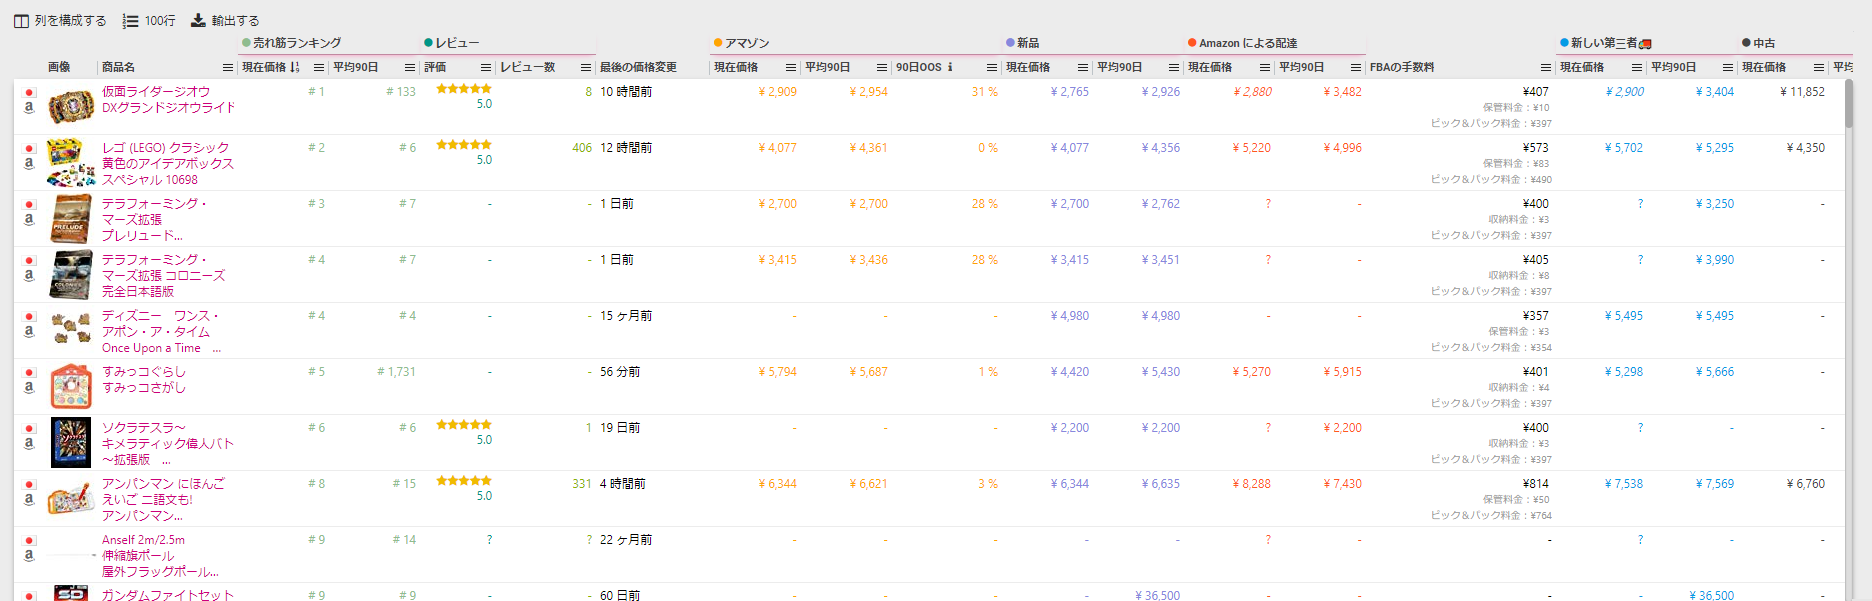
Task: Click the vertical scrollbar of the table
Action: (x=1849, y=120)
